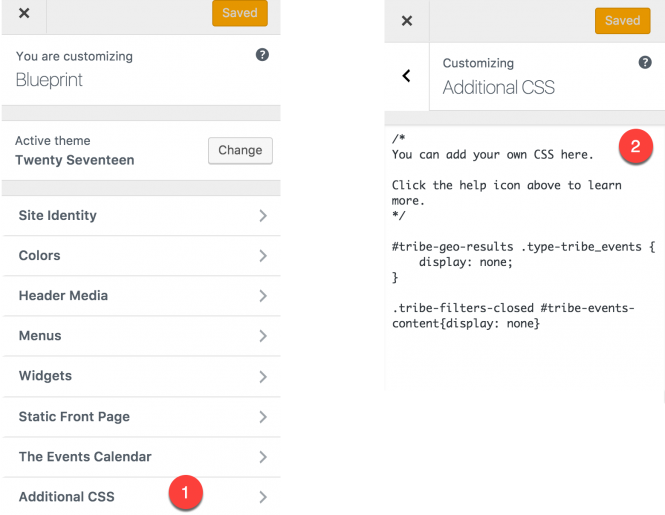Open the Header Media section
Viewport: 665px width, 515px height.
click(x=63, y=295)
